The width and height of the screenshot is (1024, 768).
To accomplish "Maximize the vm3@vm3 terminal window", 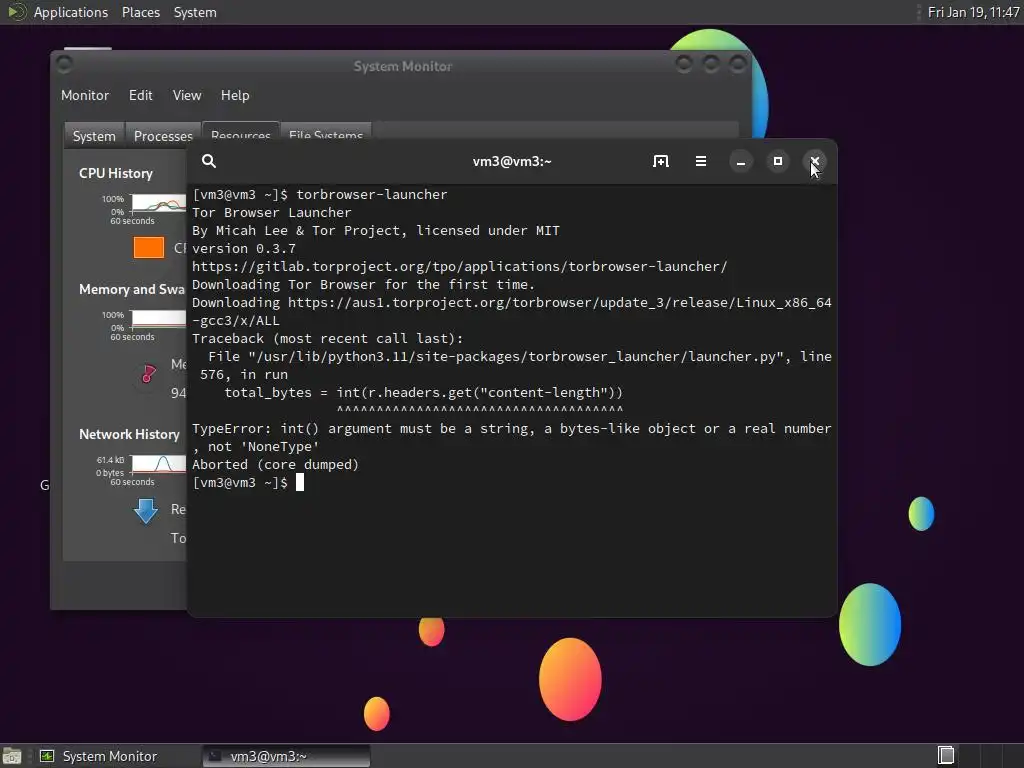I will [778, 161].
